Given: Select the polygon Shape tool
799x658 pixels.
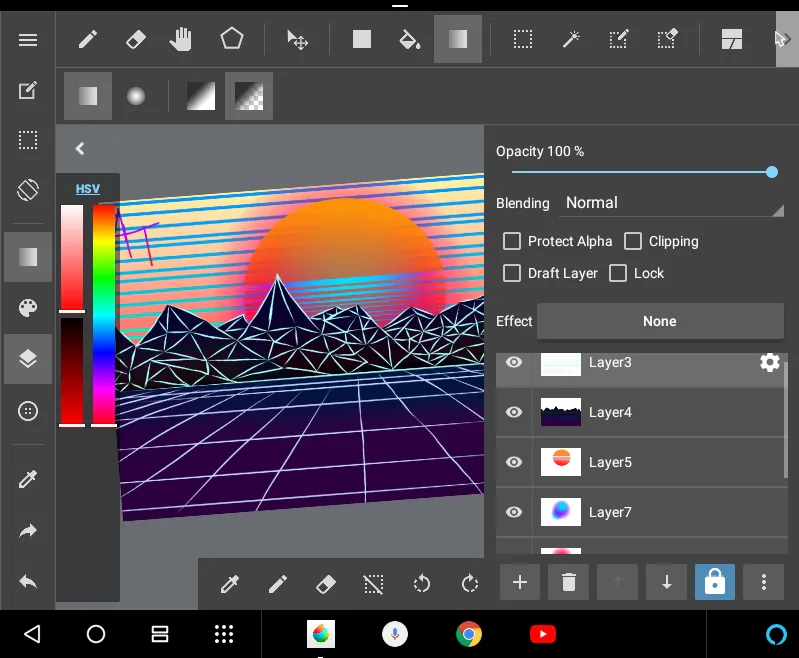Looking at the screenshot, I should coord(231,39).
